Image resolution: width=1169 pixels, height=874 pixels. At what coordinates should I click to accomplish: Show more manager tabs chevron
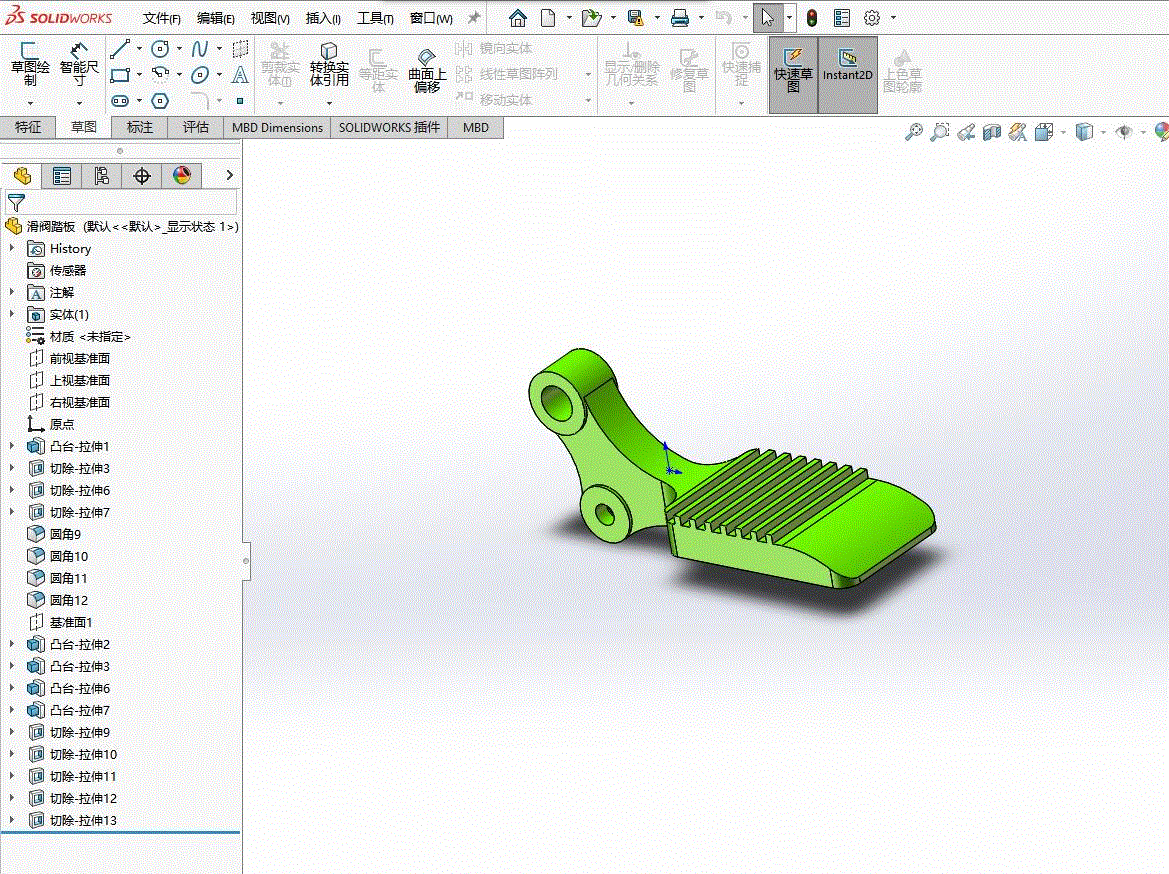click(x=230, y=175)
